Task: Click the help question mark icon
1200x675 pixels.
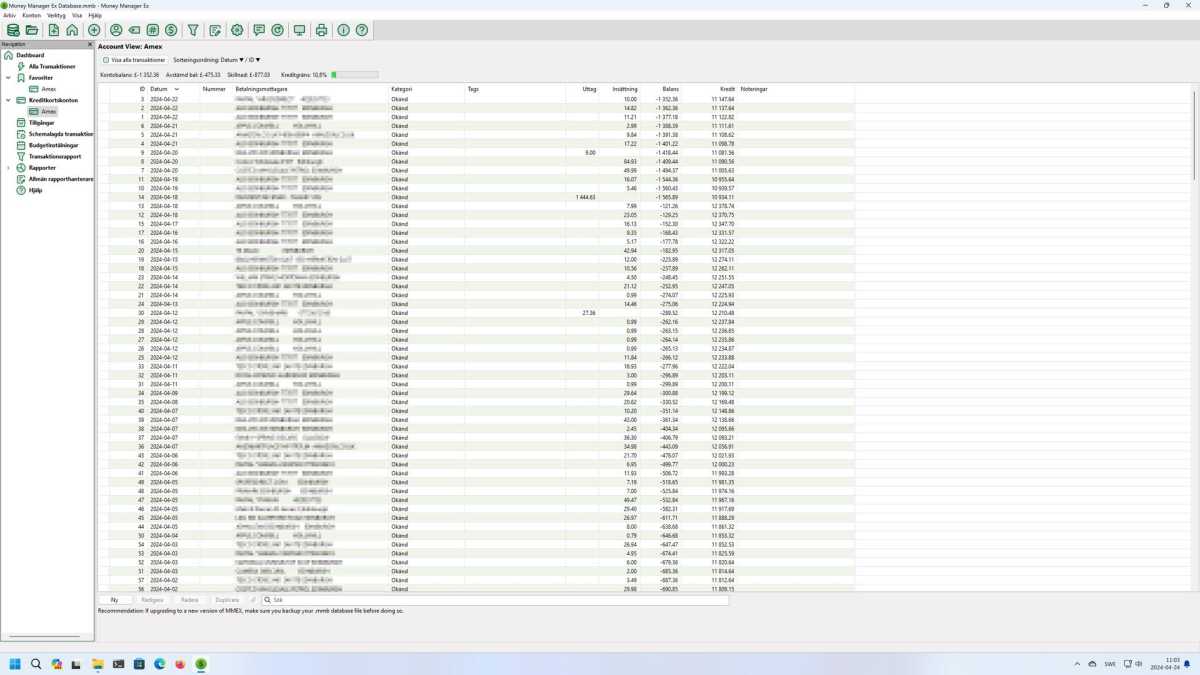Action: (x=362, y=30)
